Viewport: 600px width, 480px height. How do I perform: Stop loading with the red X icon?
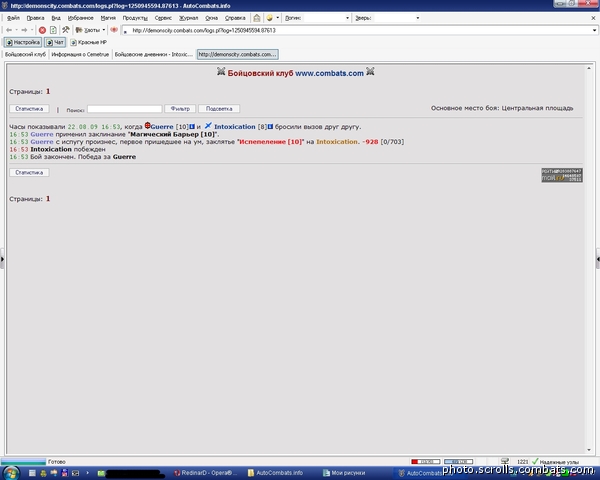42,30
